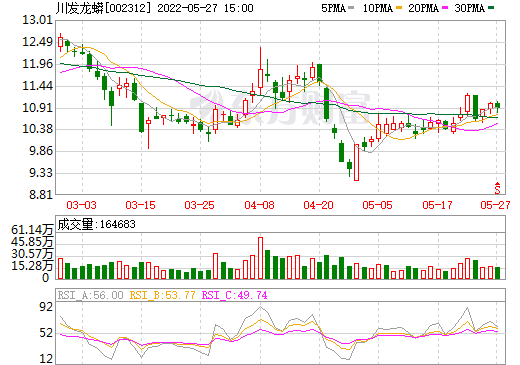Click the green 30PMA legend color marker
This screenshot has height=365, width=520.
tap(491, 8)
